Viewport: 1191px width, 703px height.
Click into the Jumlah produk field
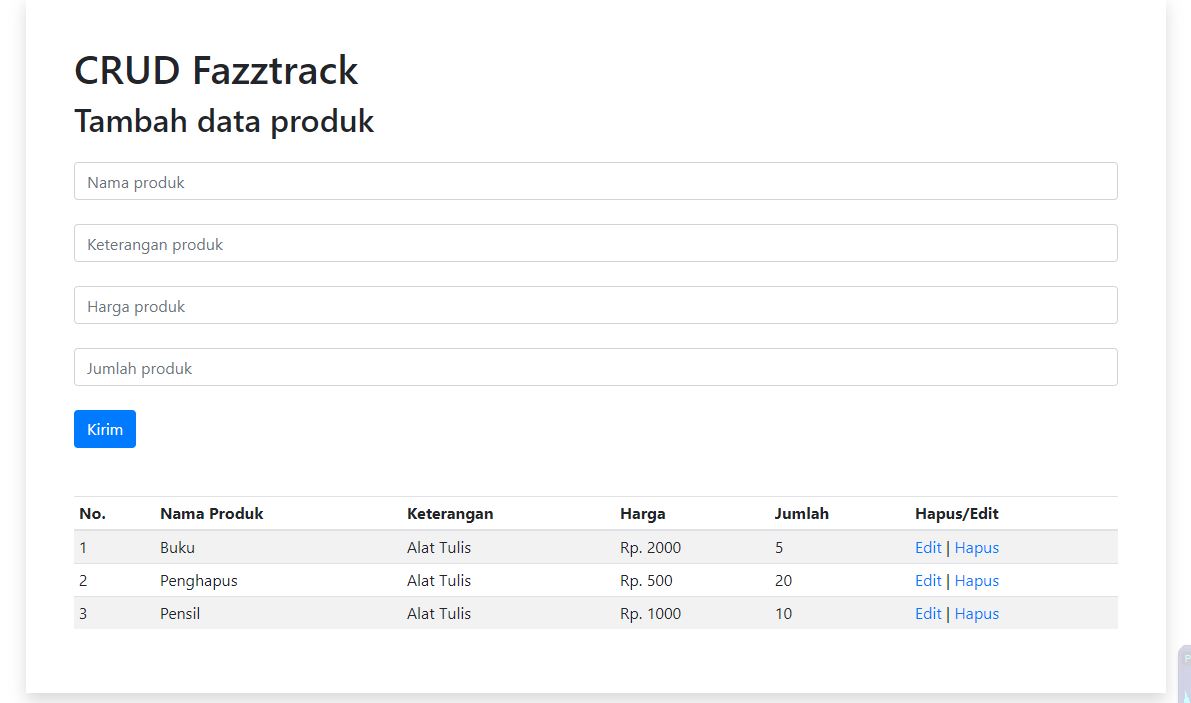pyautogui.click(x=596, y=367)
